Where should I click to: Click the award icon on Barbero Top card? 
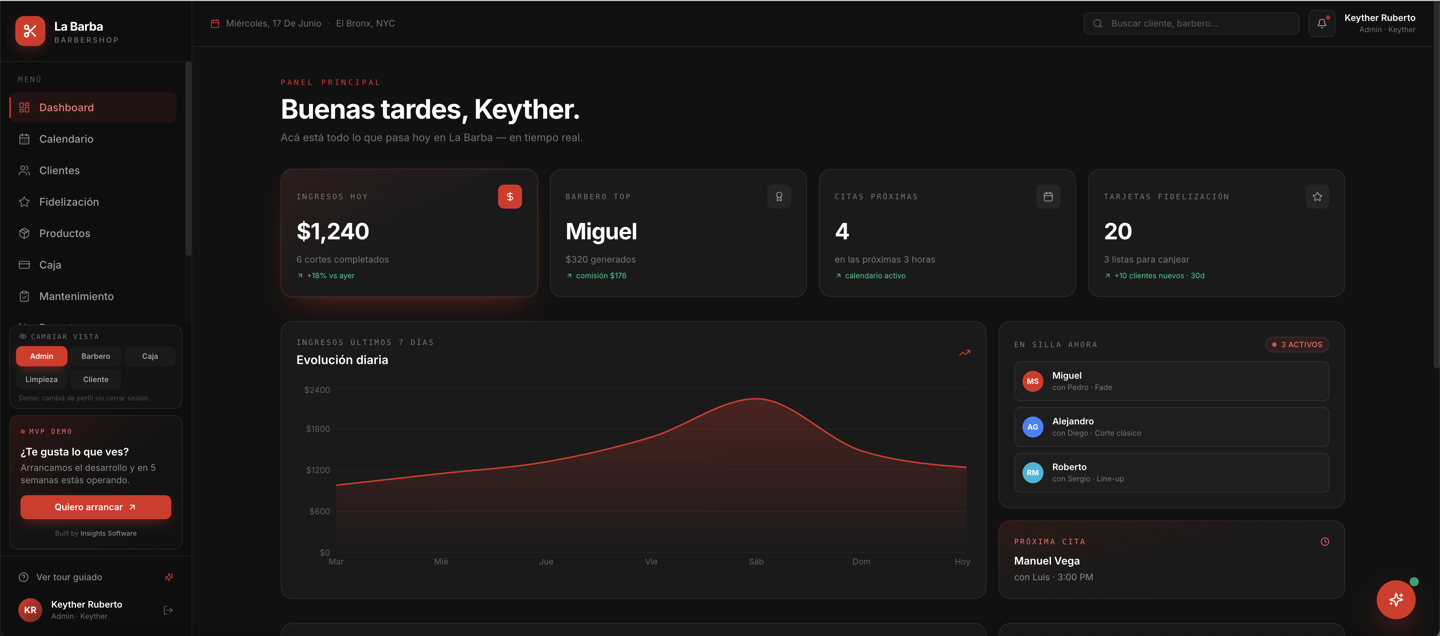[x=779, y=197]
